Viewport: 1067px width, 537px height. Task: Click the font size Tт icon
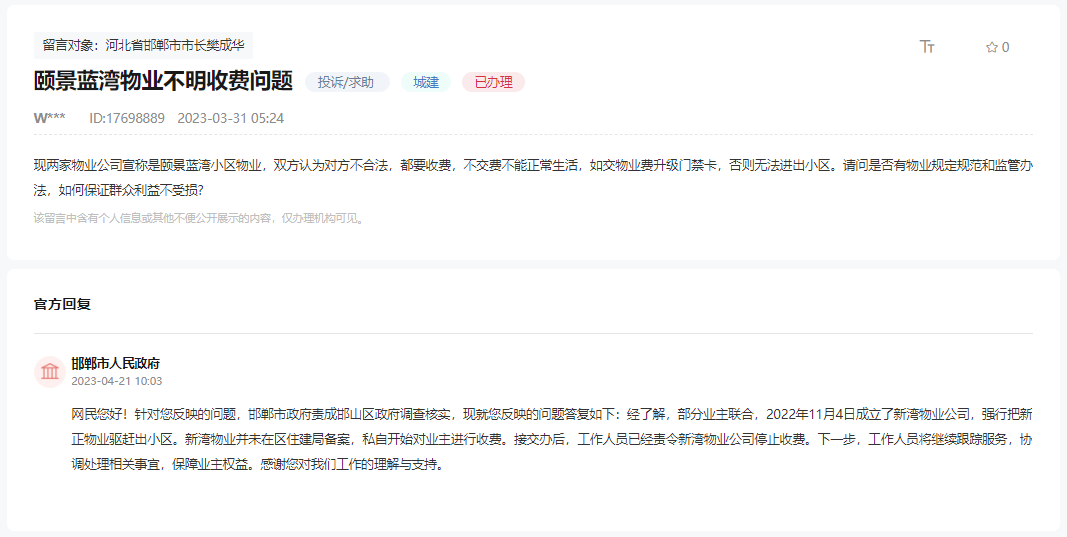(x=927, y=46)
